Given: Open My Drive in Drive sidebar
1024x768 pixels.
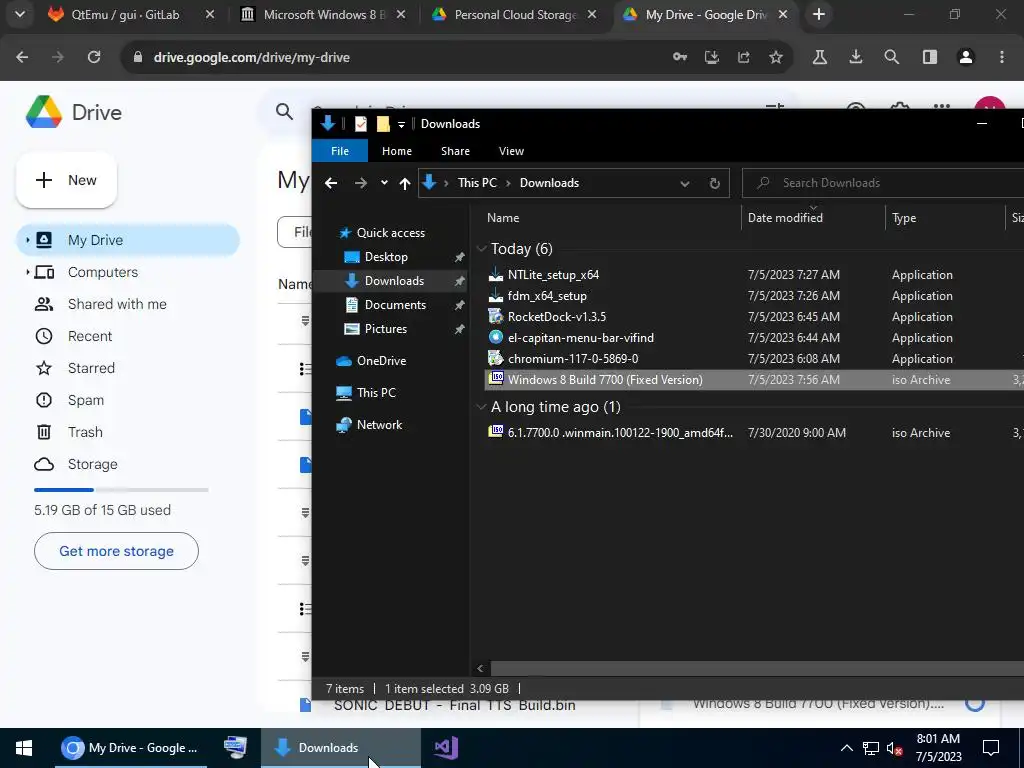Looking at the screenshot, I should pos(128,240).
